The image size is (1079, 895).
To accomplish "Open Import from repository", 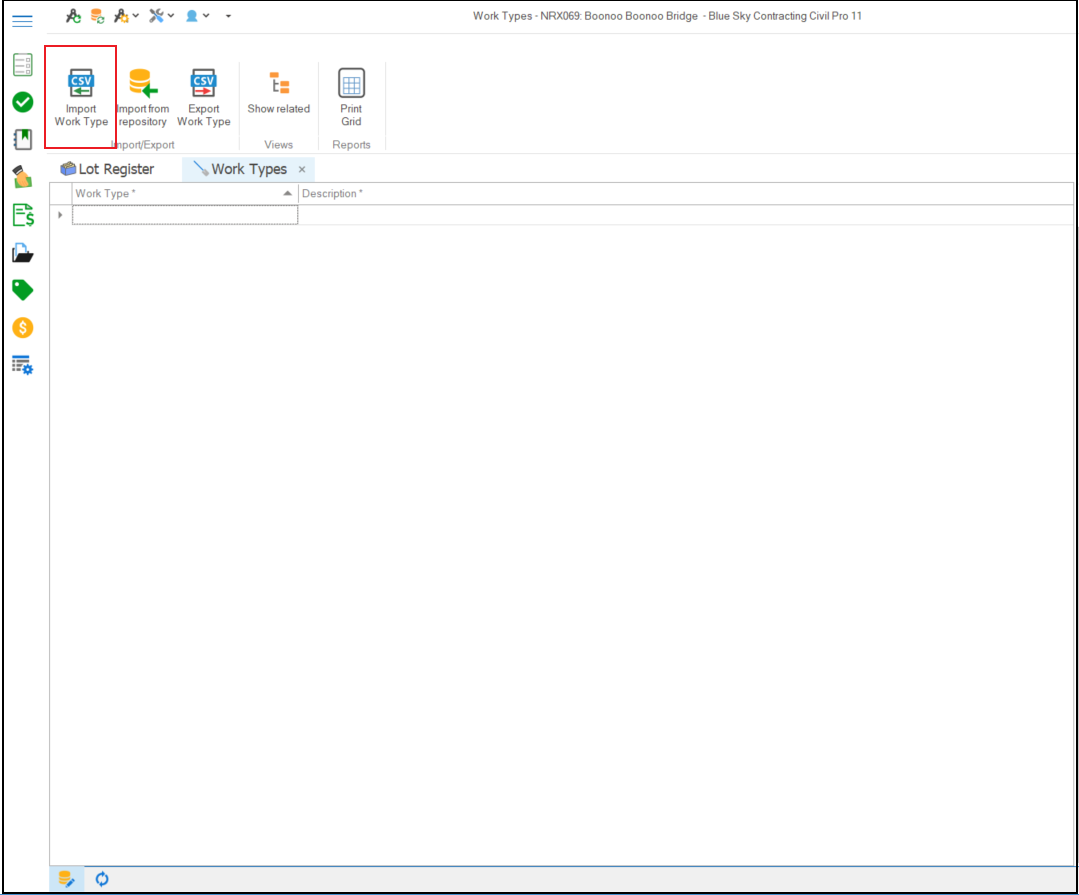I will pos(142,97).
